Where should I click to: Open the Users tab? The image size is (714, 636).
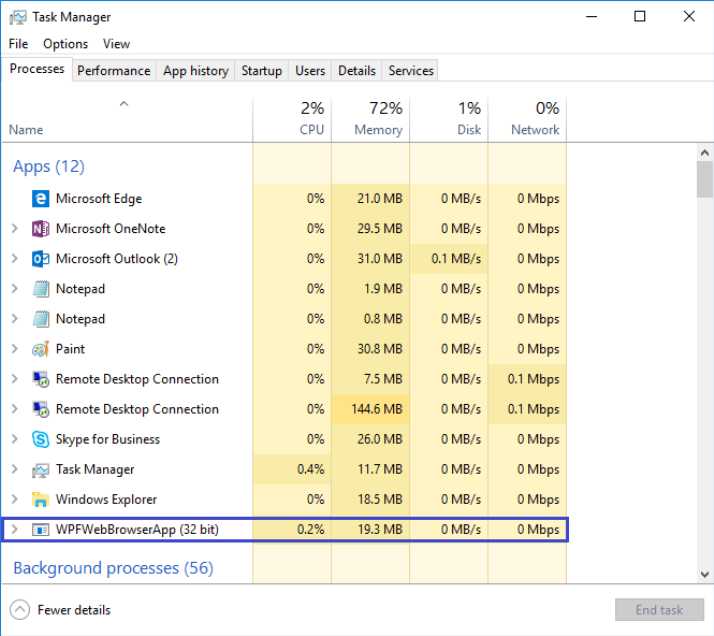(310, 71)
